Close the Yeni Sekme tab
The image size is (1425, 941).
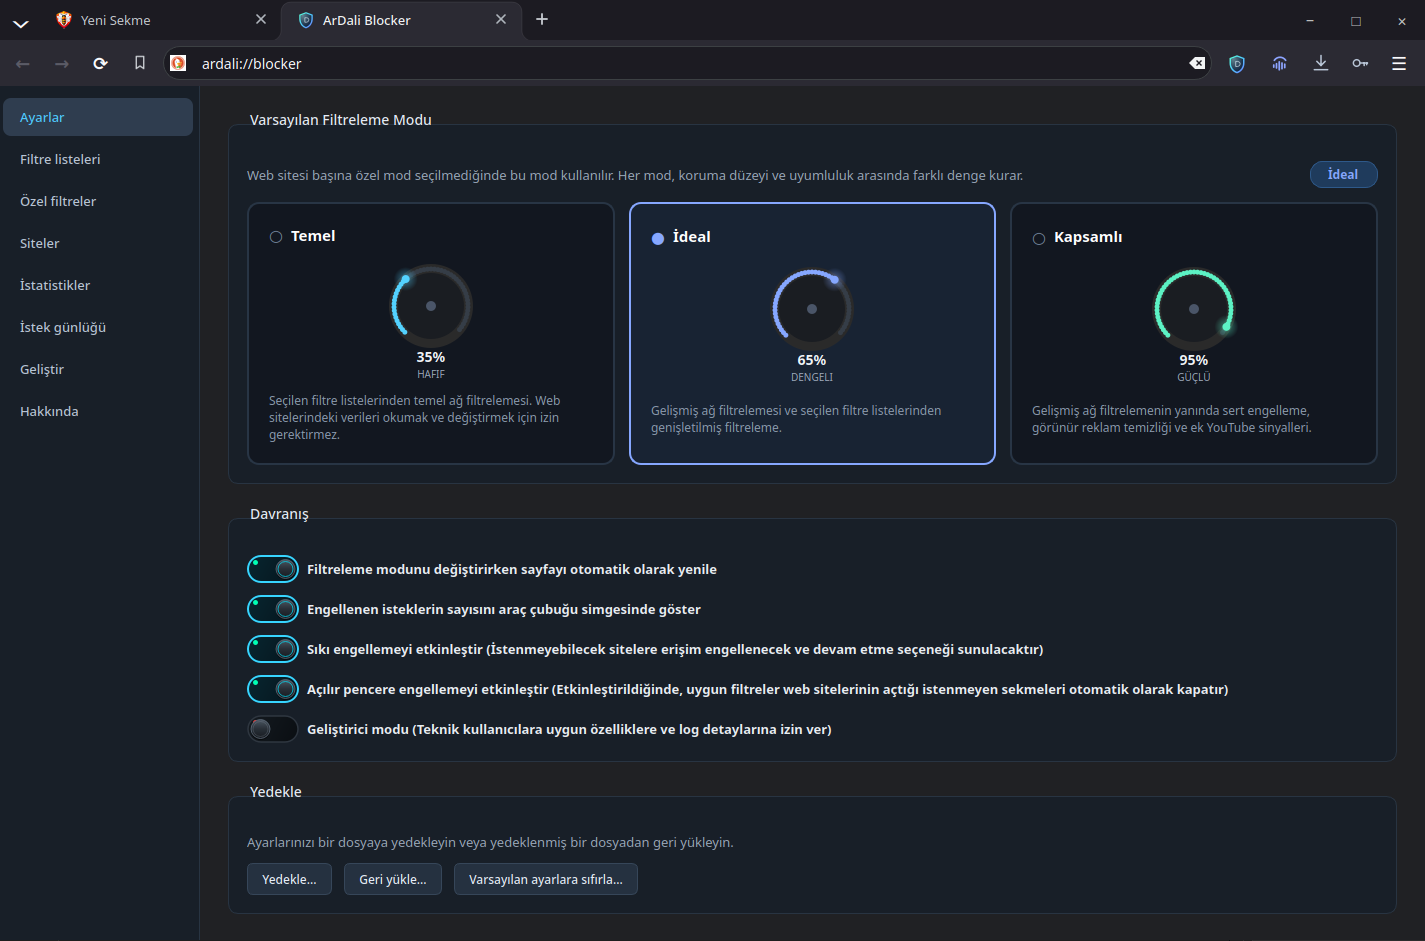point(261,19)
